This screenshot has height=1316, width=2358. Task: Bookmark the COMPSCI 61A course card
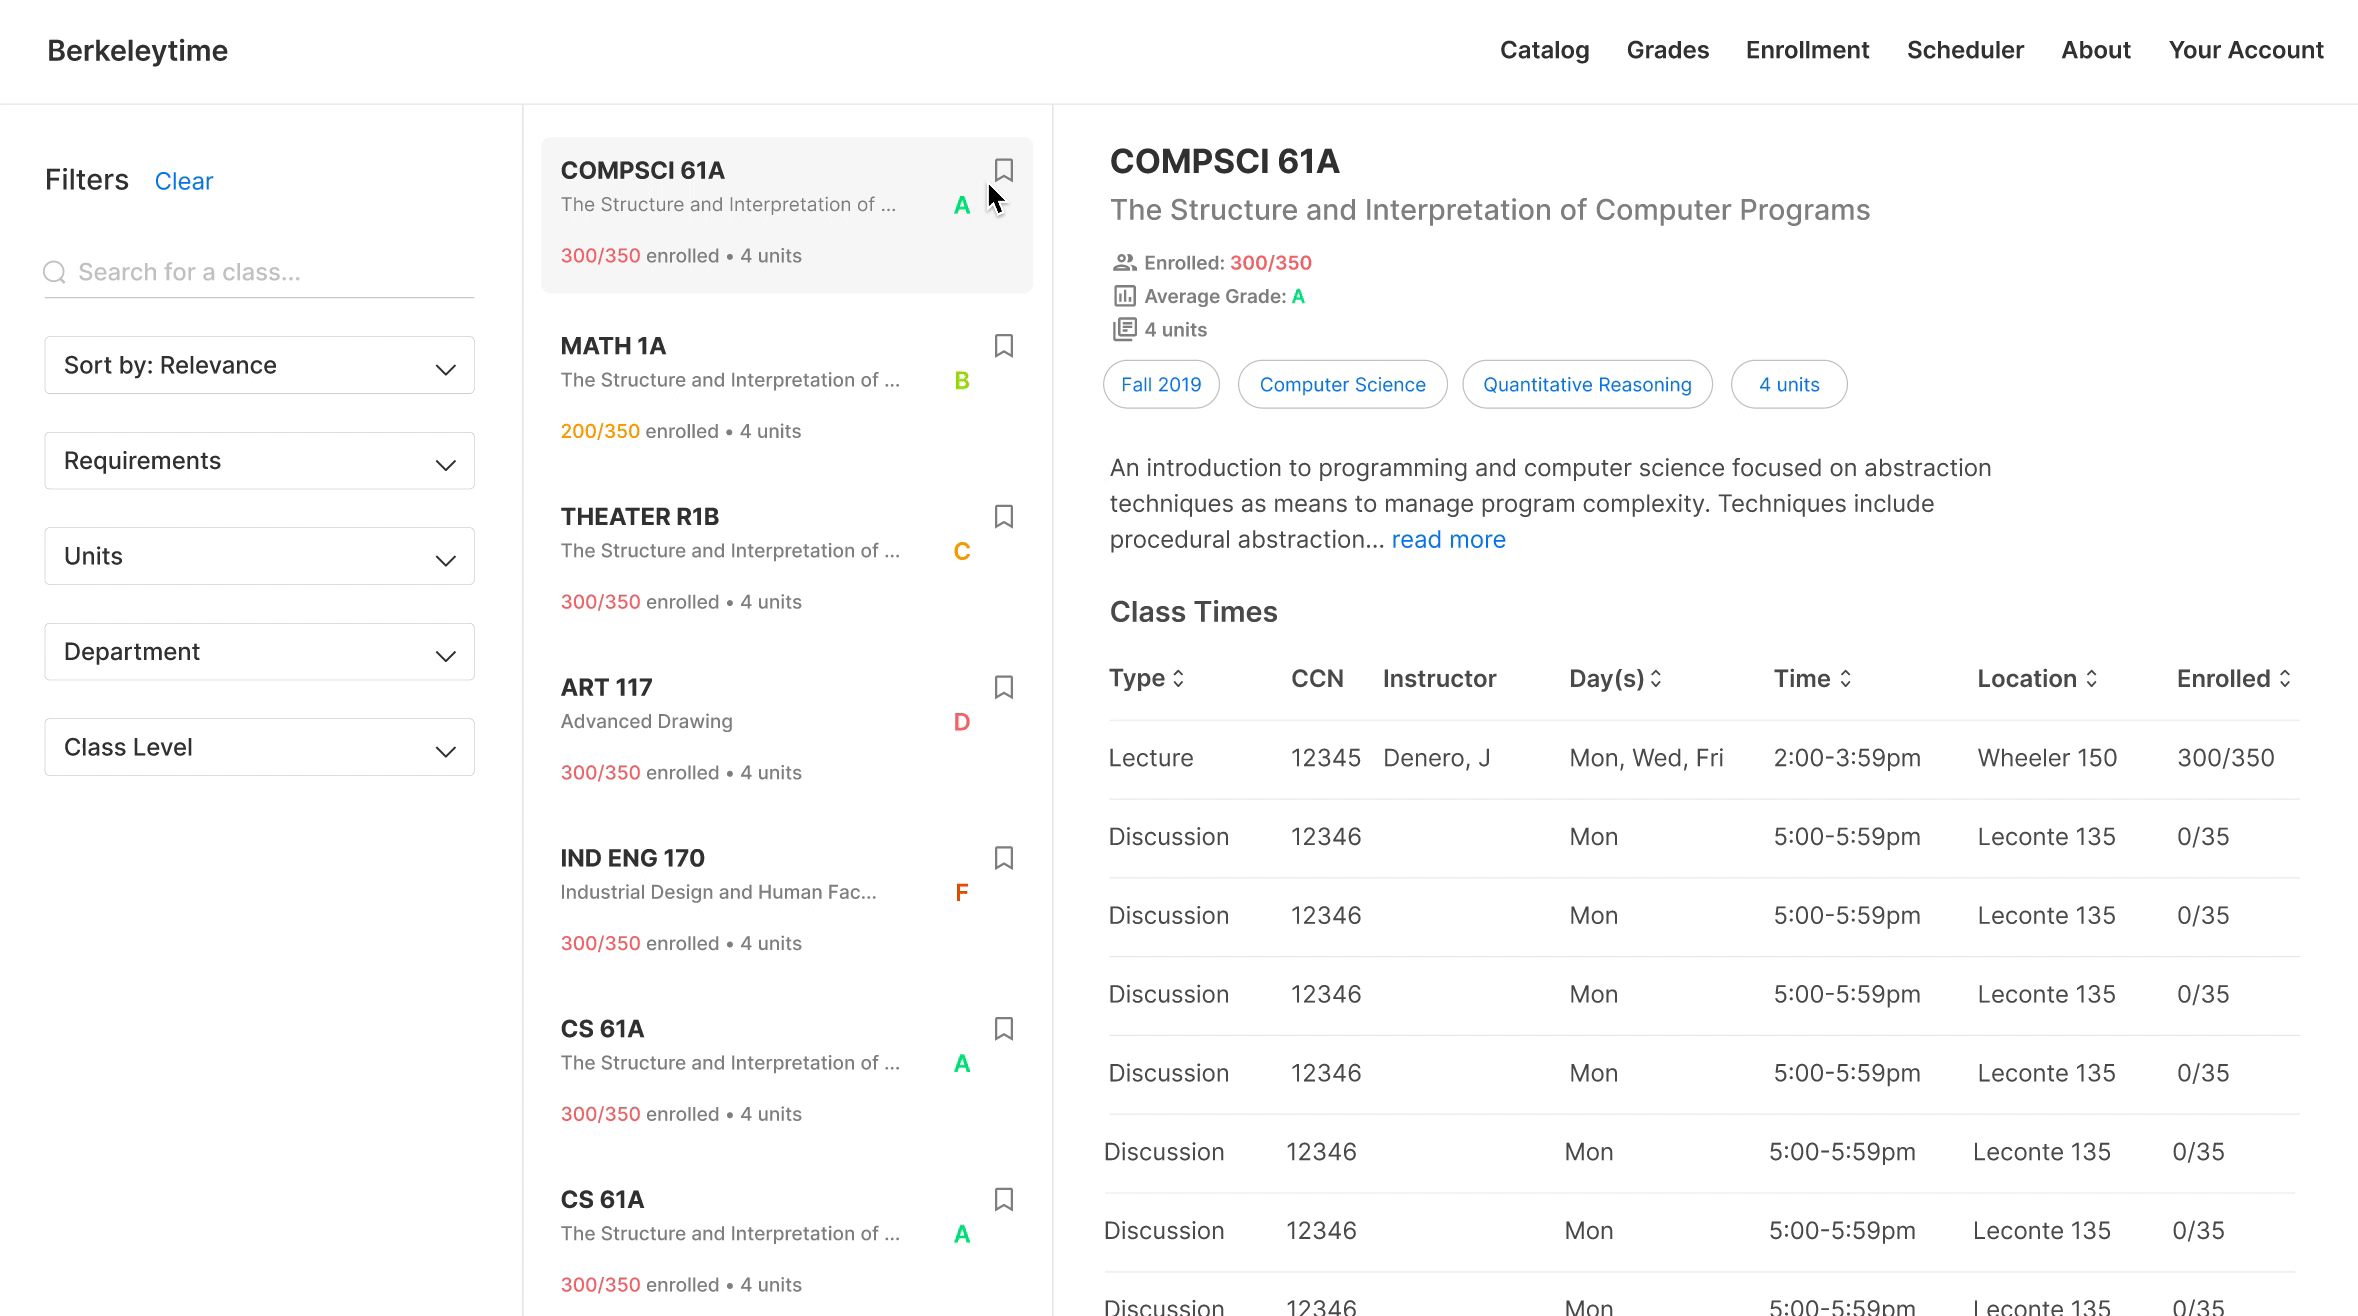1004,170
